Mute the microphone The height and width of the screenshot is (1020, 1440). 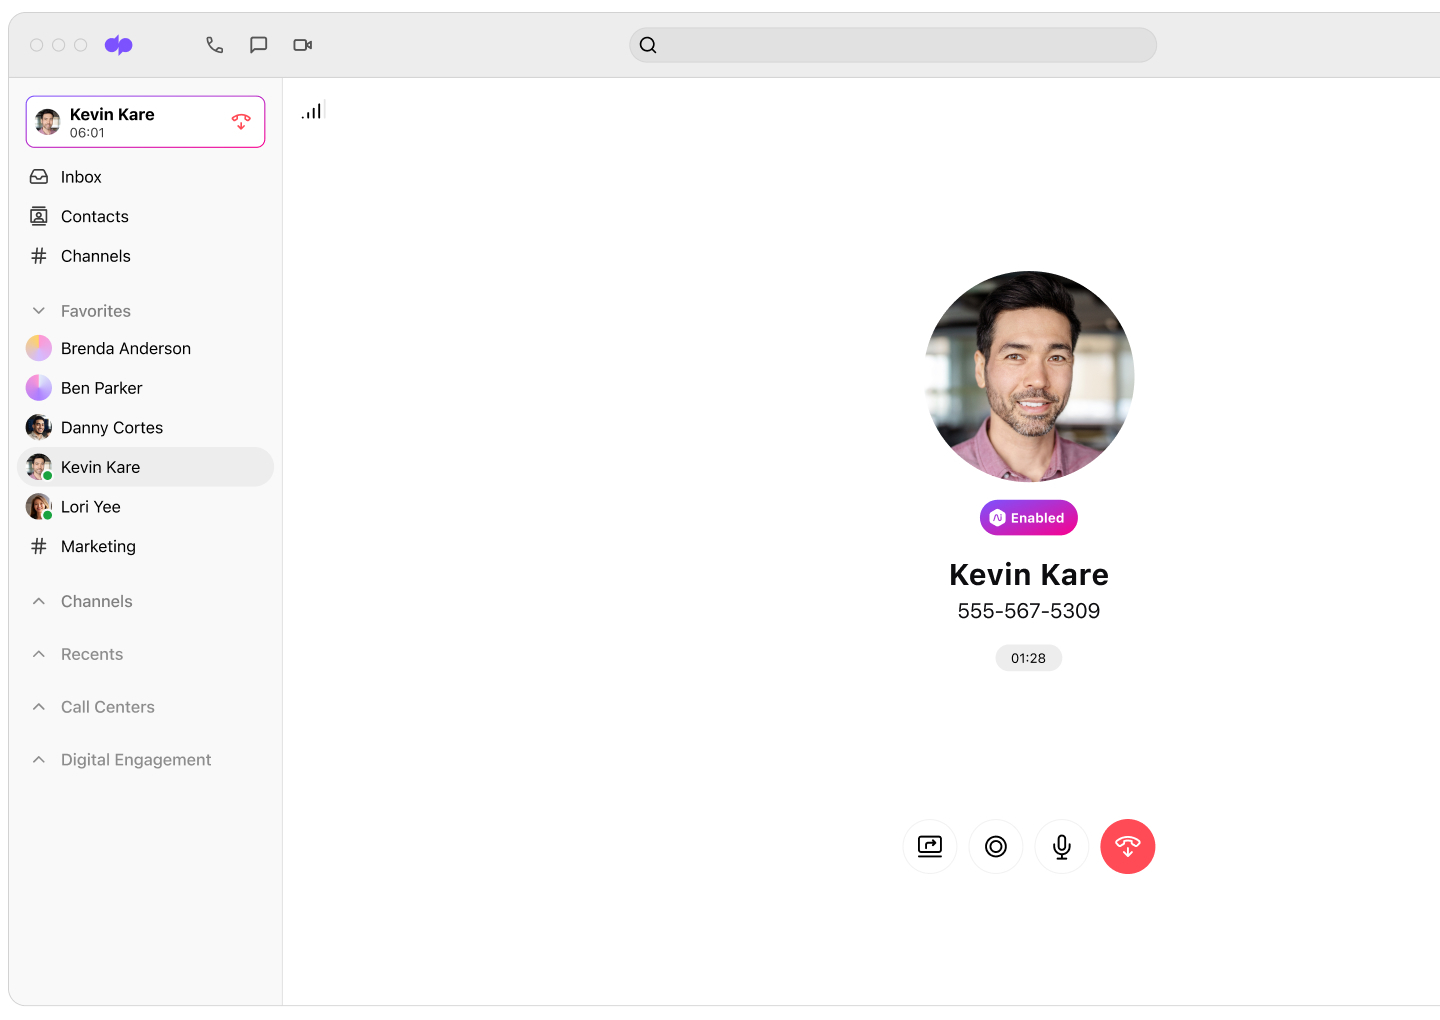1062,846
